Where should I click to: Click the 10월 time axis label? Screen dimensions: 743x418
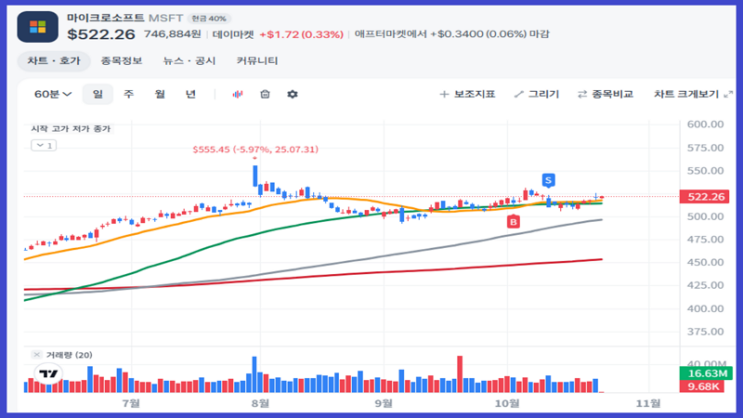(507, 403)
